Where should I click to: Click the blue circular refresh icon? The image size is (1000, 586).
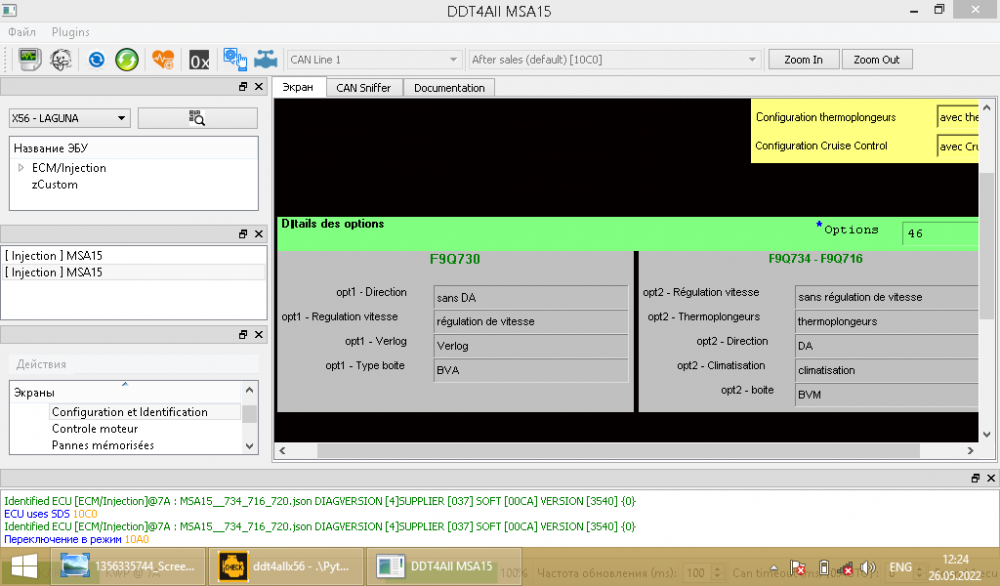[96, 60]
